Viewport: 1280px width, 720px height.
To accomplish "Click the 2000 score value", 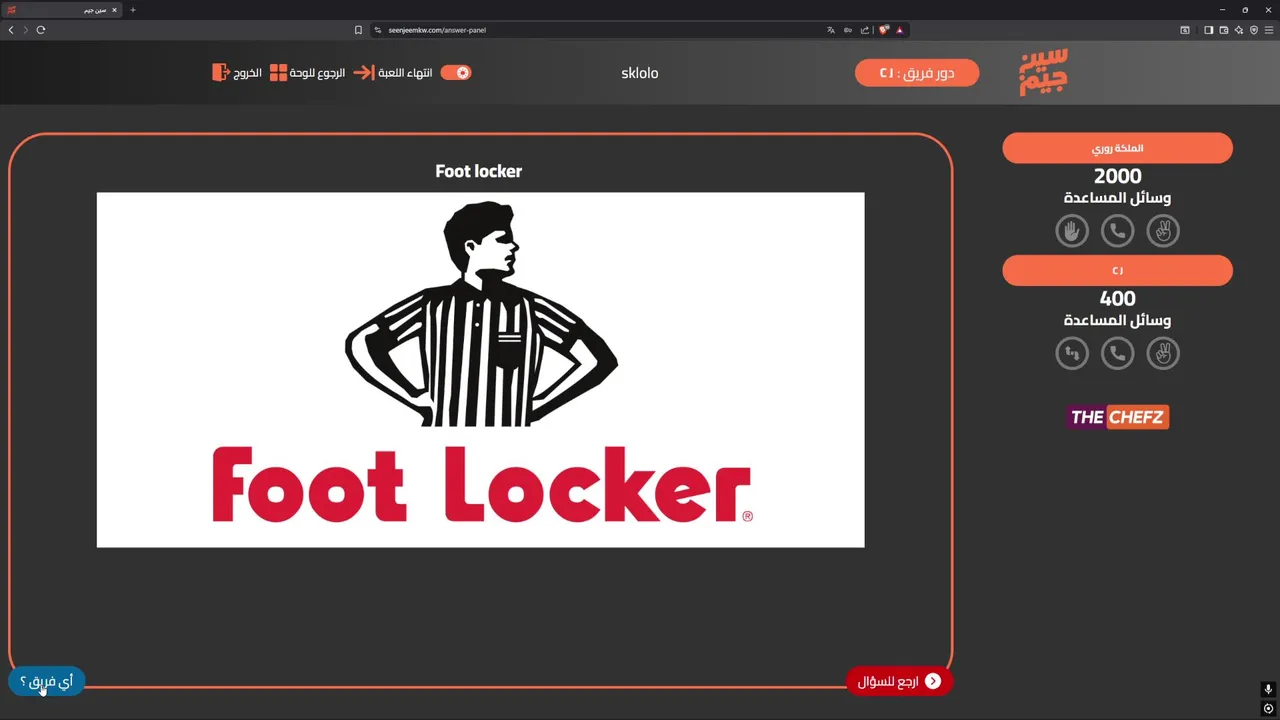I will coord(1118,177).
